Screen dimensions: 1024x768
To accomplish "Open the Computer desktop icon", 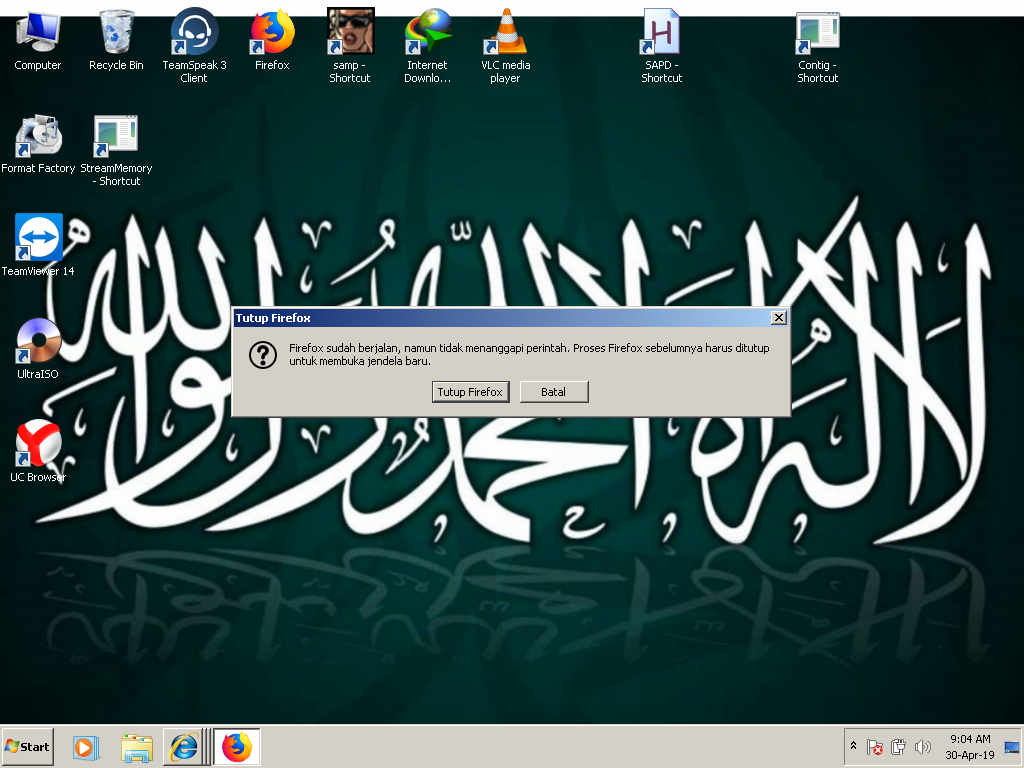I will click(x=38, y=39).
